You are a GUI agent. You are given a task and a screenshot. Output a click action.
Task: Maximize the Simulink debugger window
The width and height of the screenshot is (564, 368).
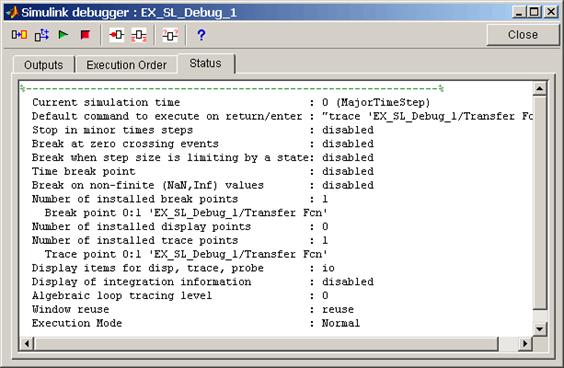pos(535,12)
